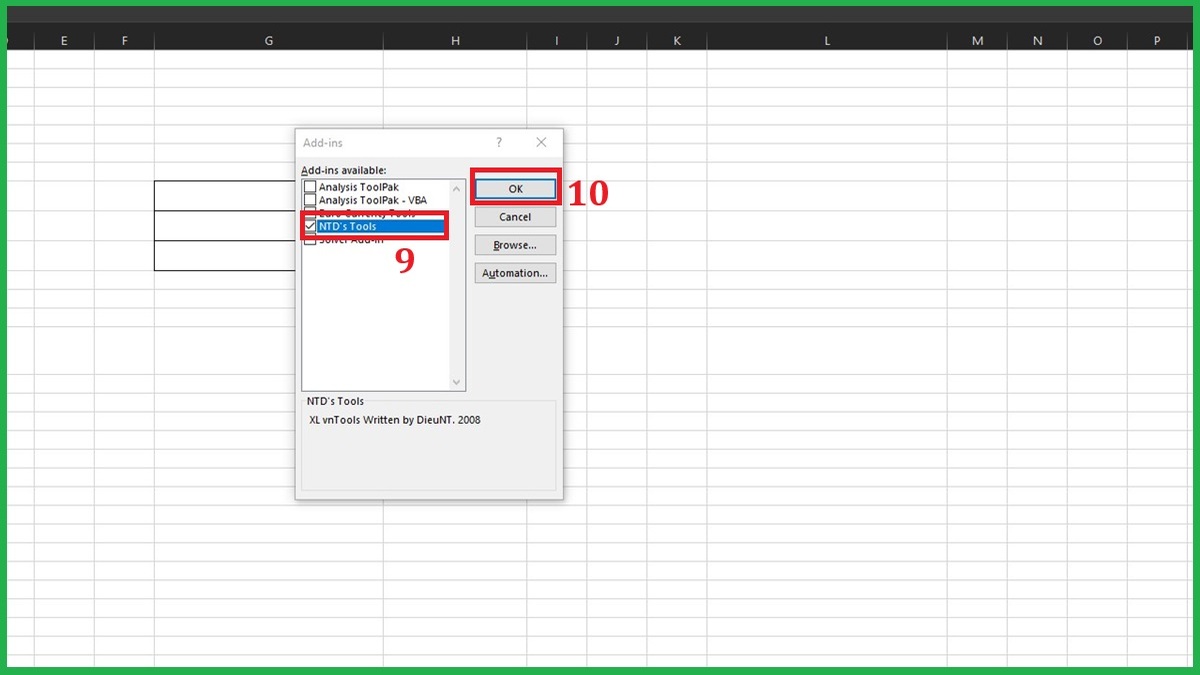Check the Analysis ToolPak - VBA box
The height and width of the screenshot is (675, 1200).
point(311,200)
